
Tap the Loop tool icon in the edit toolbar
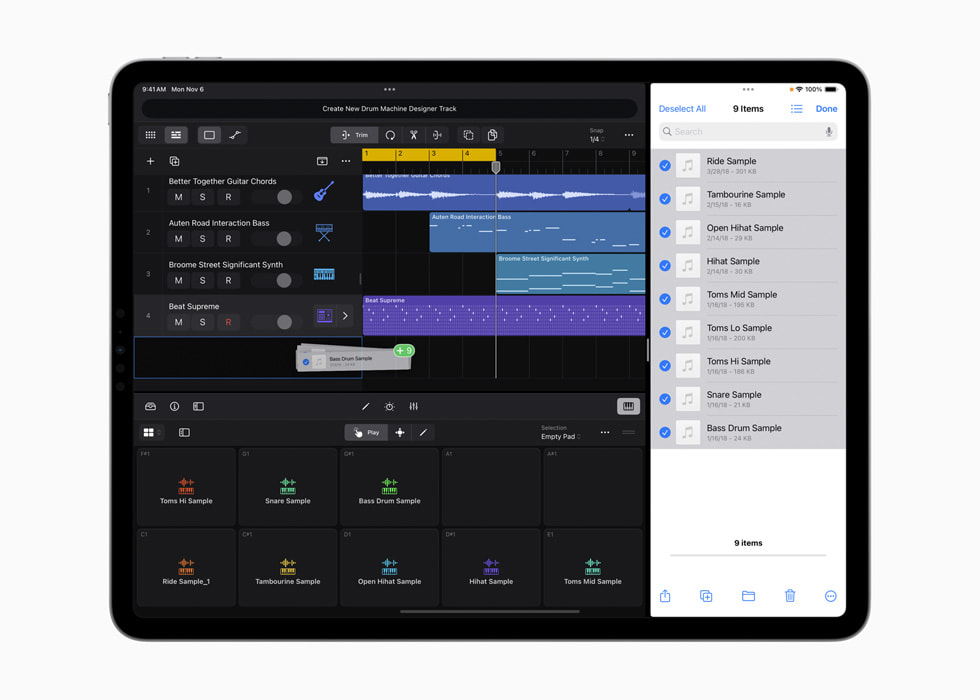click(x=388, y=134)
